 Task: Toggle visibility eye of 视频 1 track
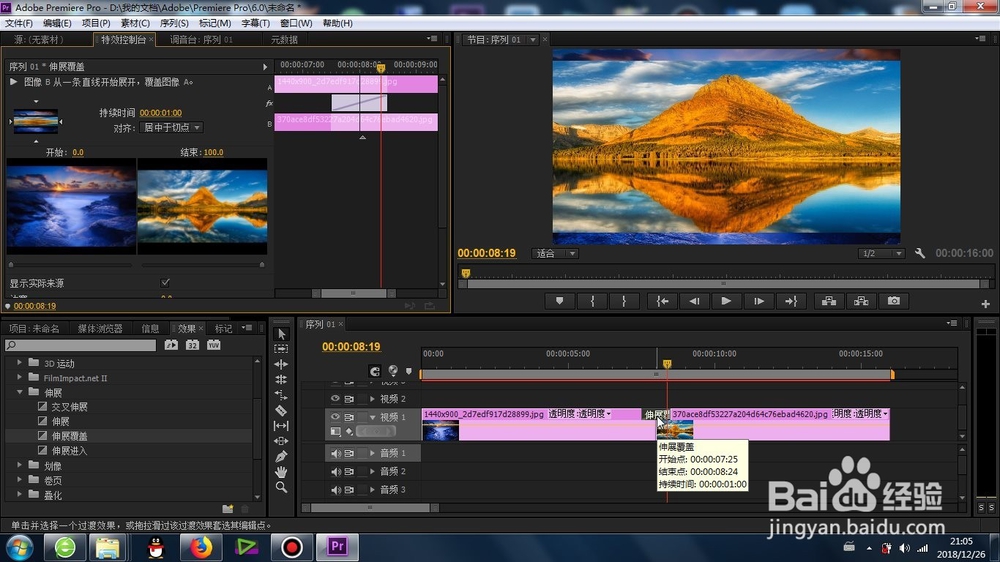(x=335, y=417)
